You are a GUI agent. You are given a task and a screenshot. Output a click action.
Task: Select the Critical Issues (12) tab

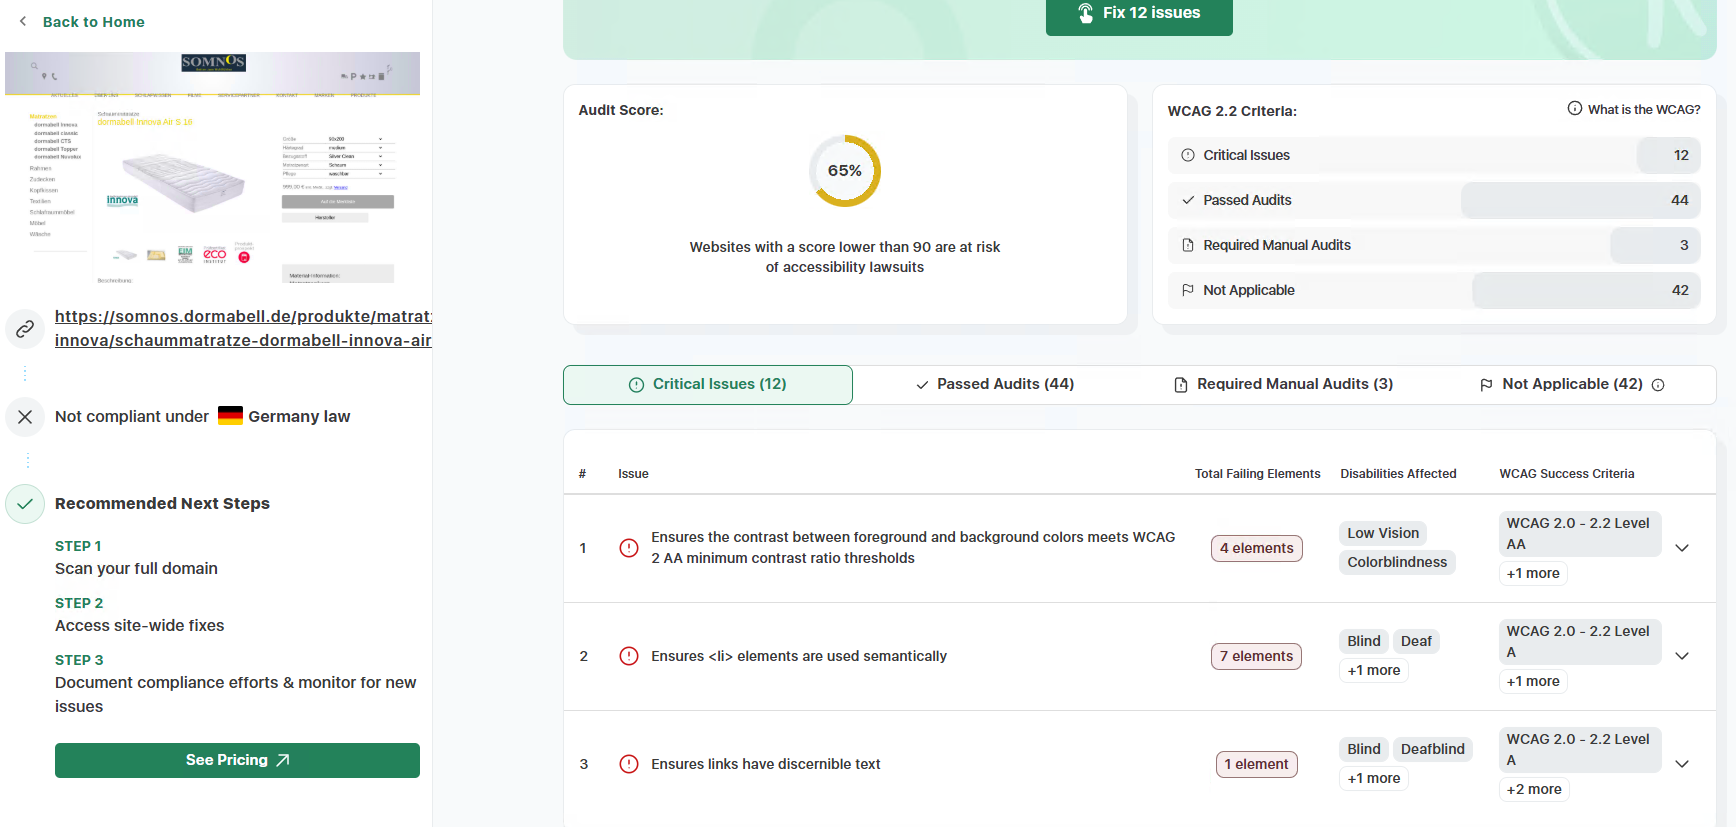(708, 384)
